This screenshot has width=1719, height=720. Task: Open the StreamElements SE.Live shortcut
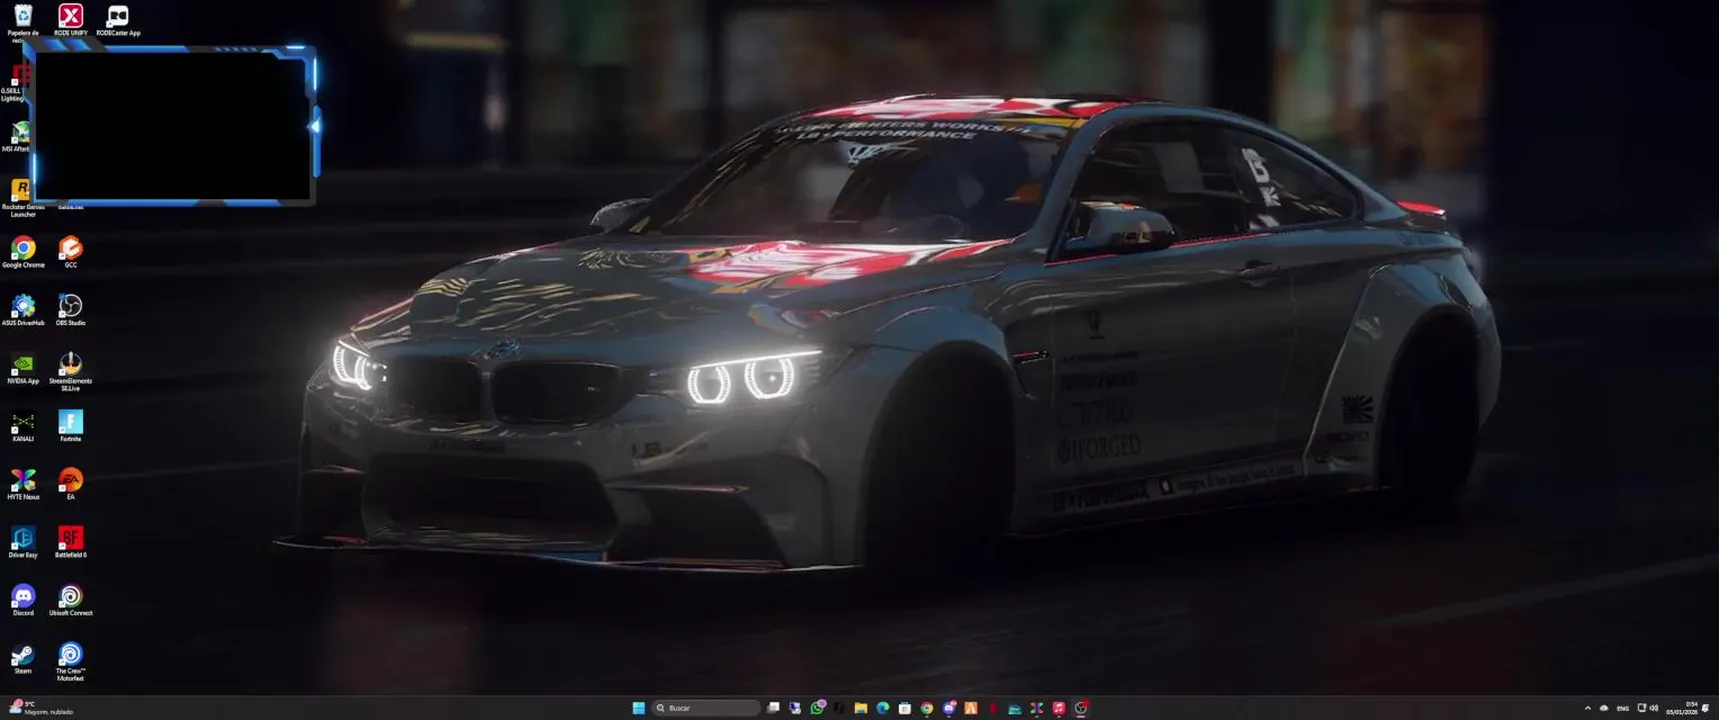click(70, 371)
